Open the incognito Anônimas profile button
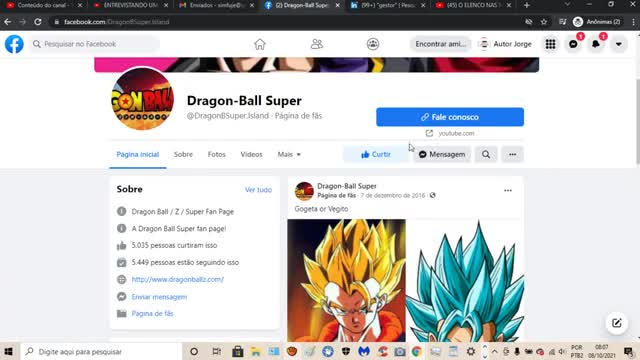 coord(597,22)
